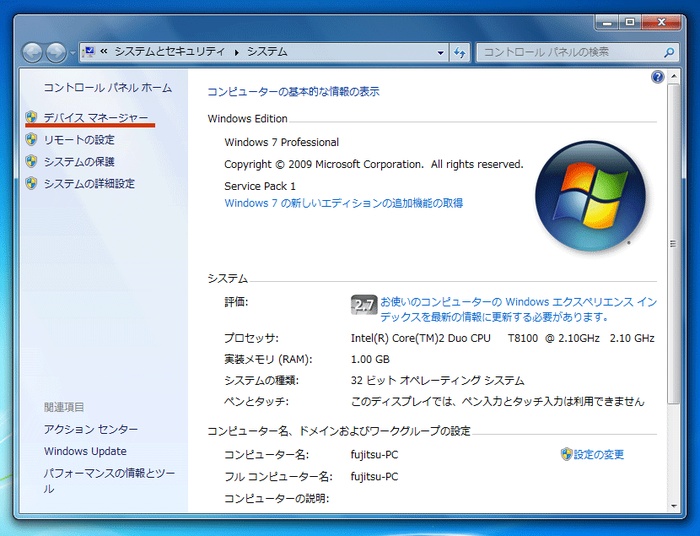
Task: Select the システムとセキュリティ breadcrumb
Action: 170,52
